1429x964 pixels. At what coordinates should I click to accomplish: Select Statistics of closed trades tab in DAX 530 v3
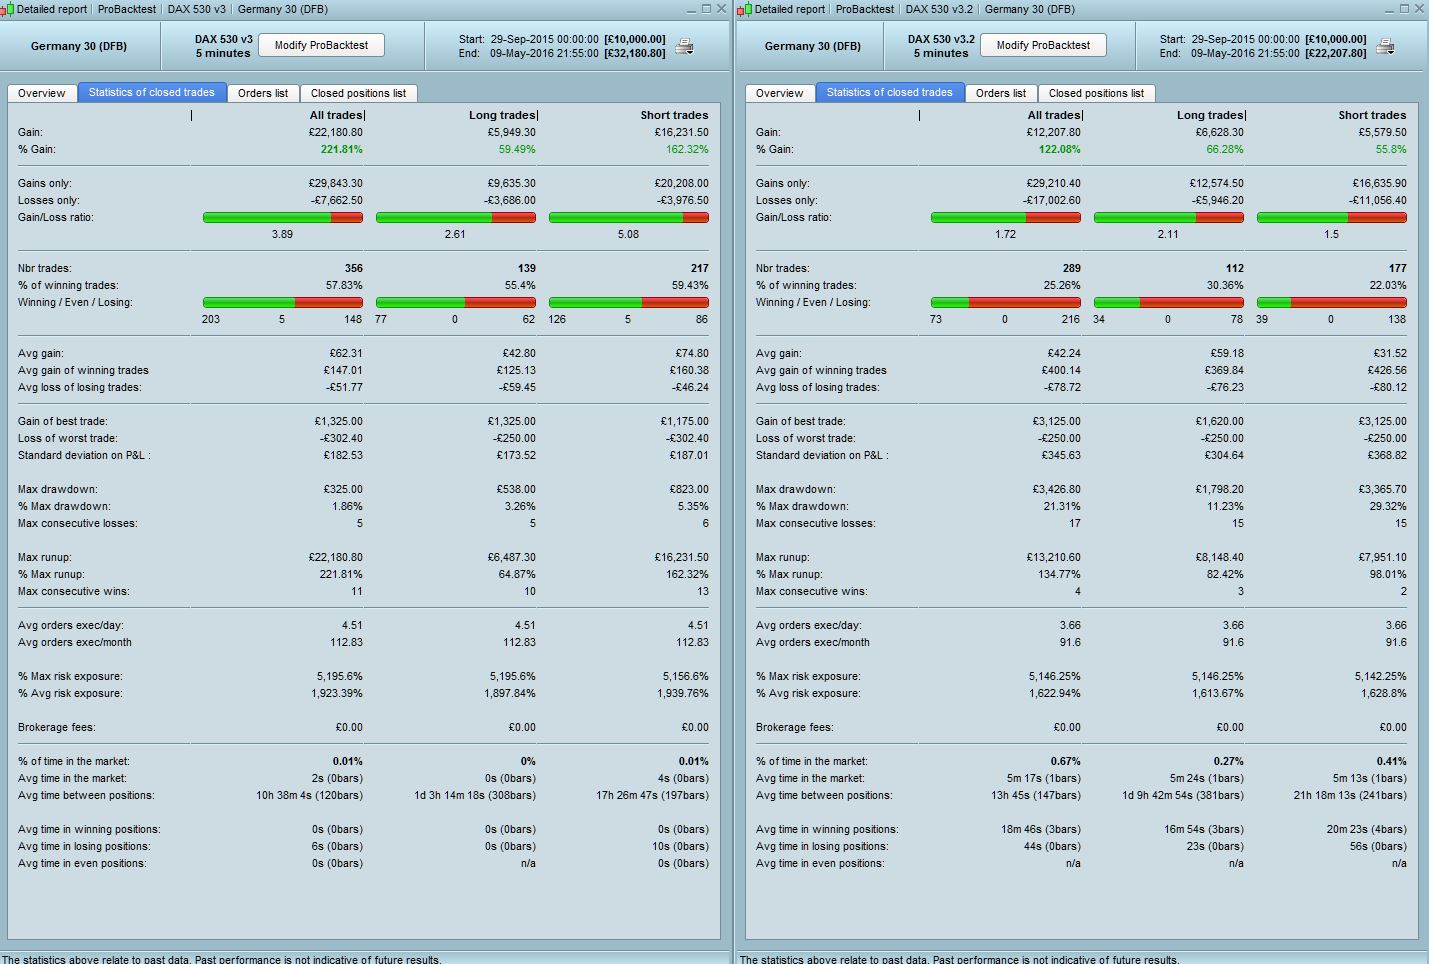tap(152, 92)
